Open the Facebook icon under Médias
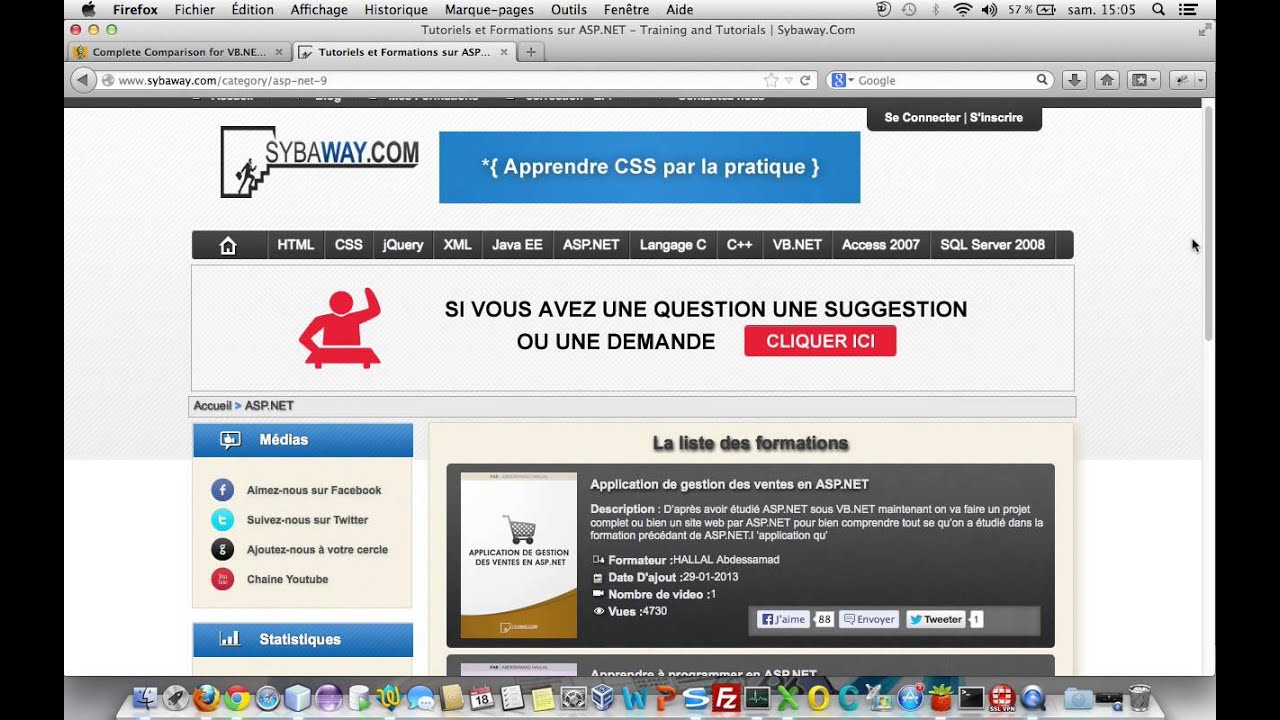The height and width of the screenshot is (720, 1280). pyautogui.click(x=222, y=490)
